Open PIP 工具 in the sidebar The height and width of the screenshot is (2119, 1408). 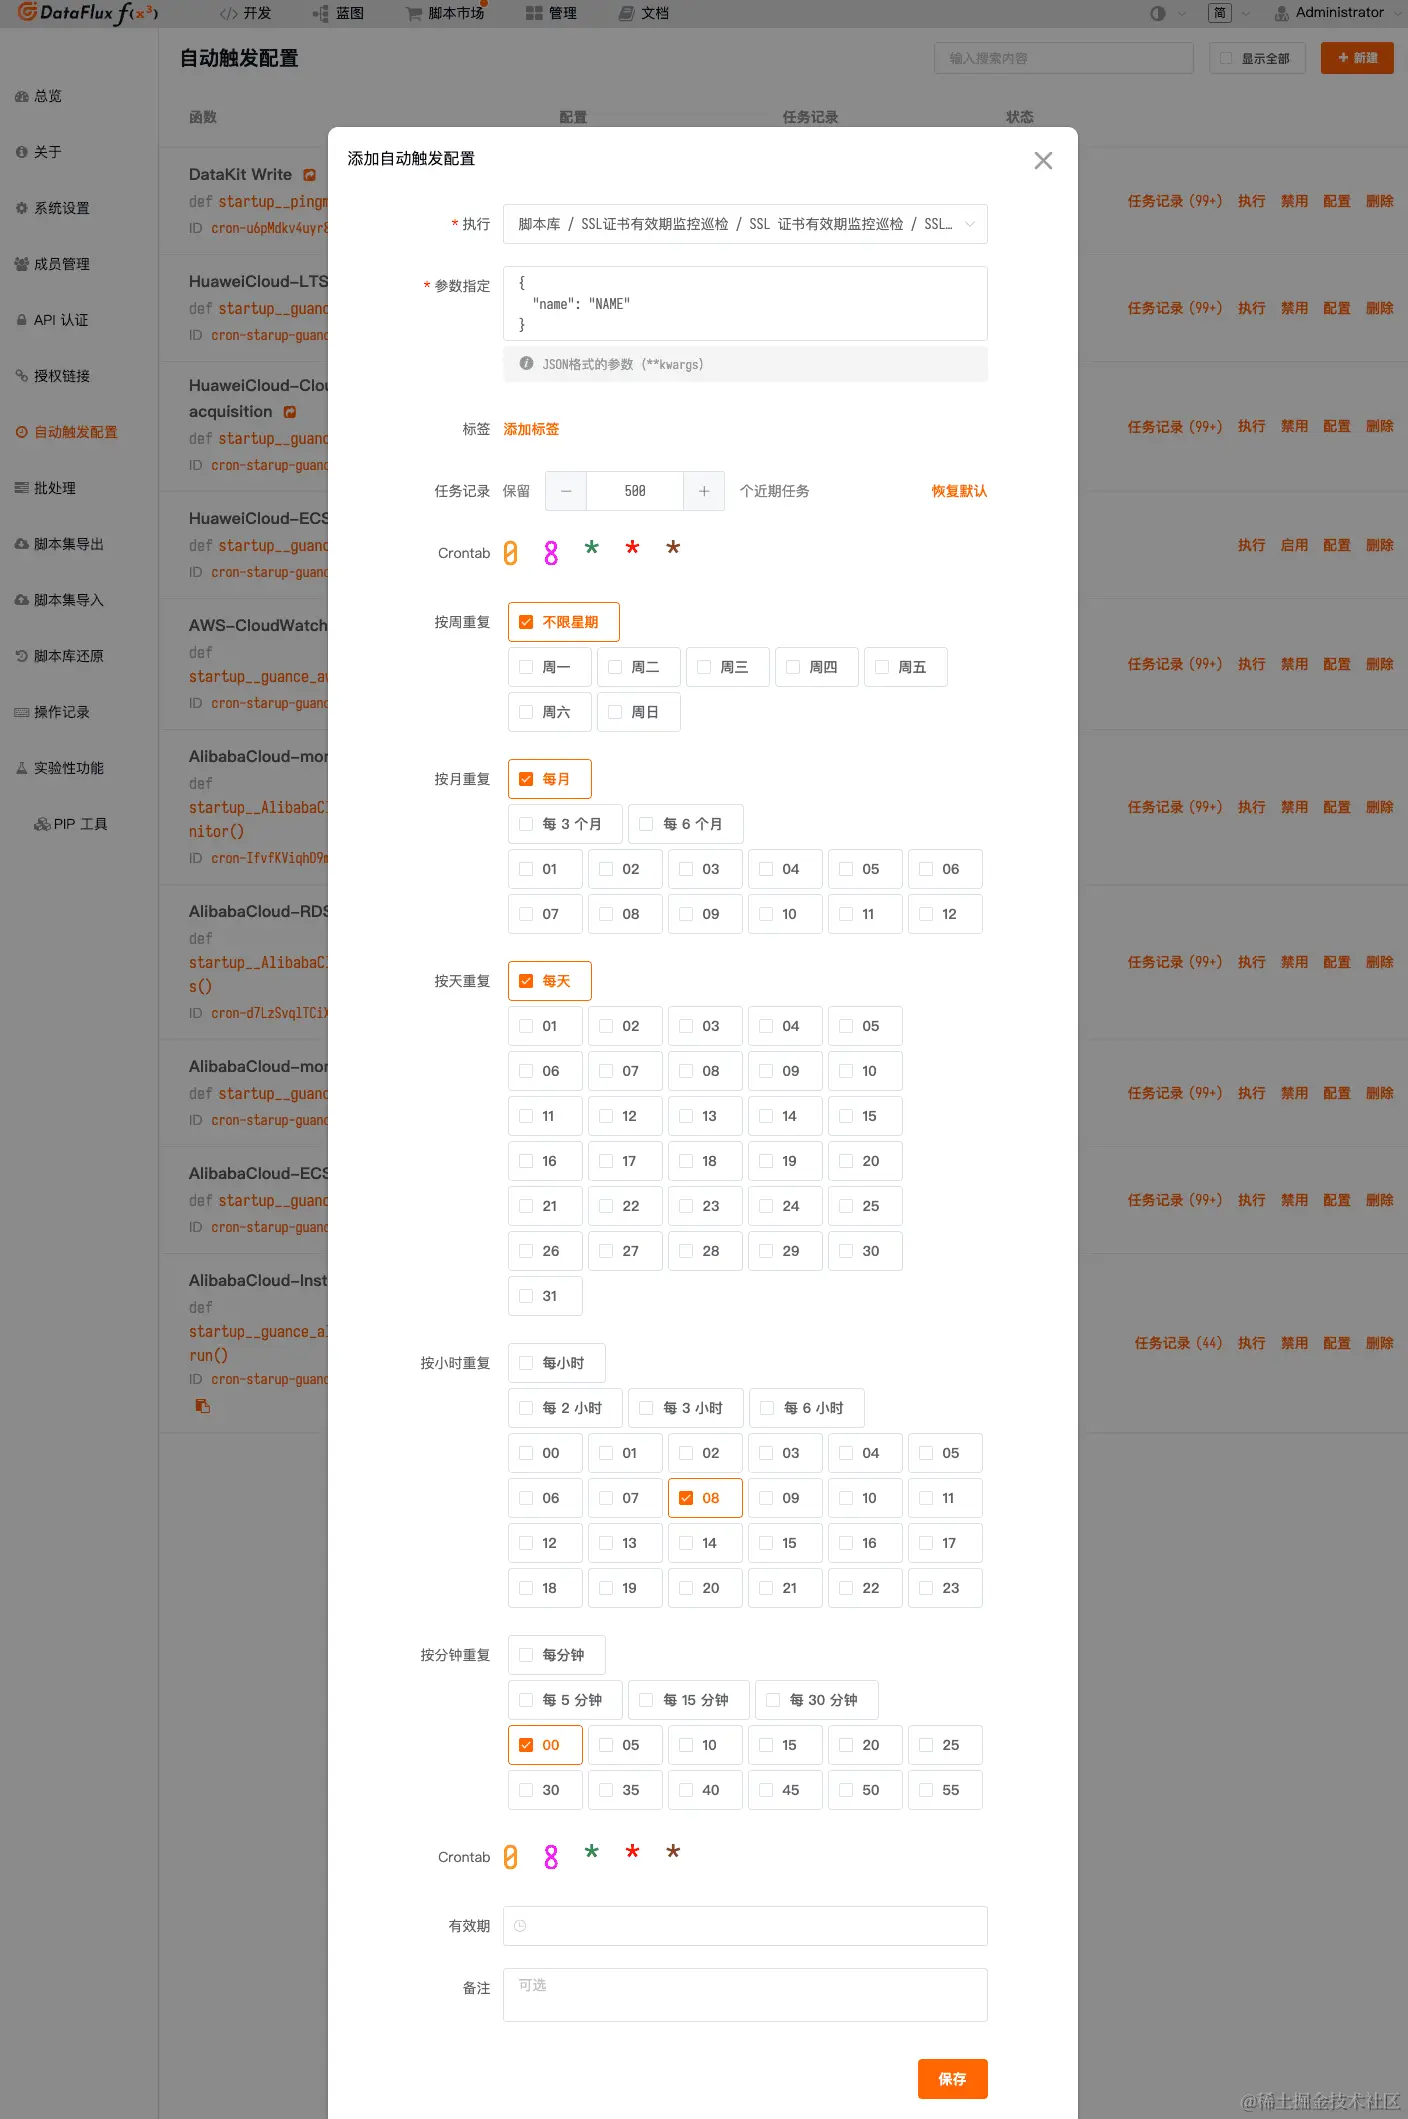pyautogui.click(x=71, y=824)
